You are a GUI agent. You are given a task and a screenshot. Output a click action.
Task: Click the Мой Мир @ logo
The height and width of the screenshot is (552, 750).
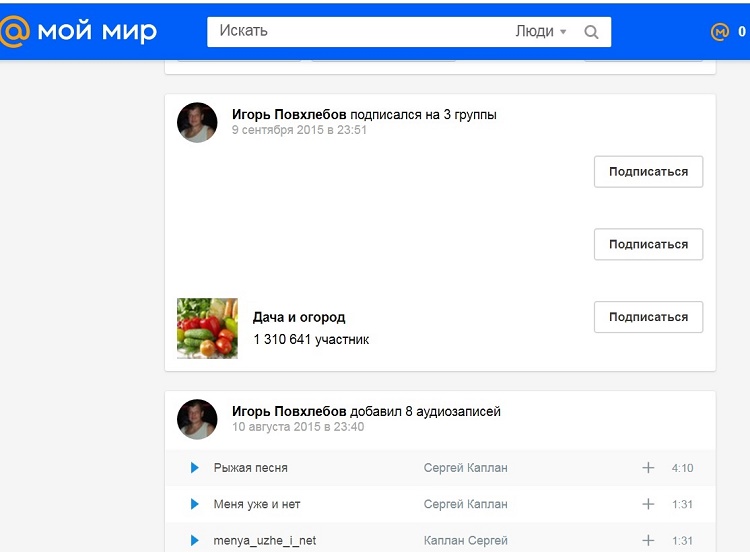click(x=78, y=31)
